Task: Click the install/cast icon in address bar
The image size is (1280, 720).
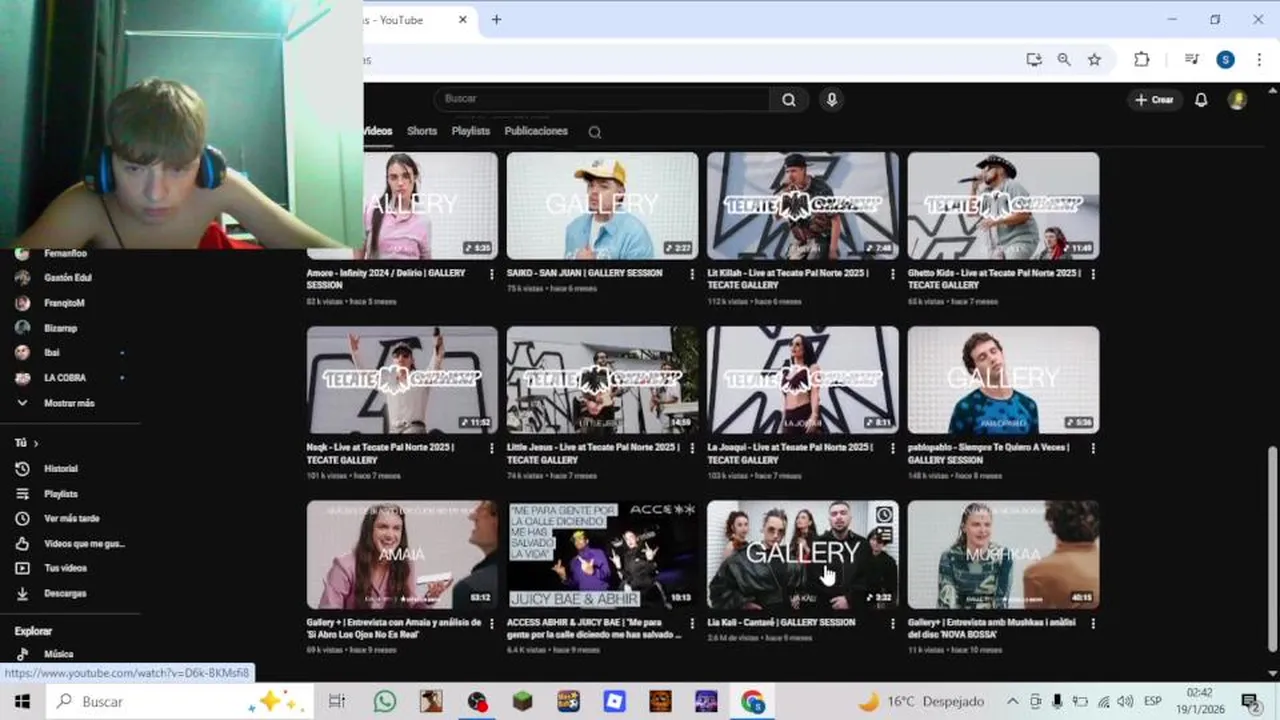Action: (1034, 60)
